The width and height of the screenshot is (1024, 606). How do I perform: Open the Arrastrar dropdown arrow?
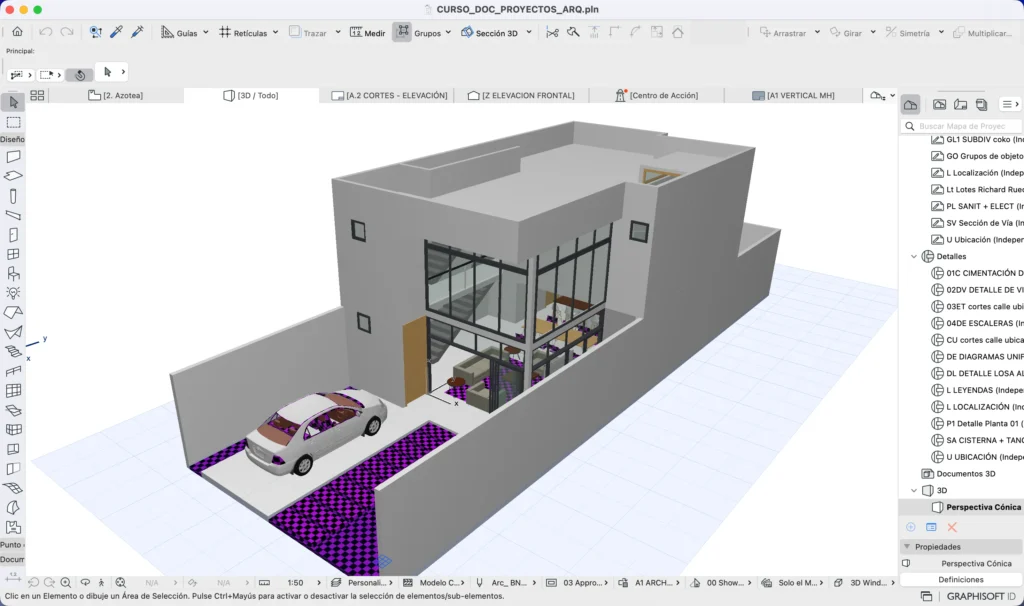click(x=817, y=32)
